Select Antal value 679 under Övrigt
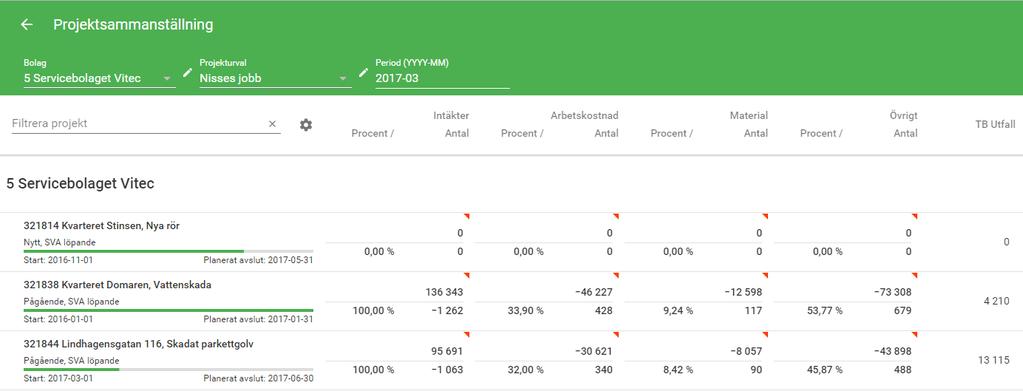1023x391 pixels. pyautogui.click(x=902, y=311)
